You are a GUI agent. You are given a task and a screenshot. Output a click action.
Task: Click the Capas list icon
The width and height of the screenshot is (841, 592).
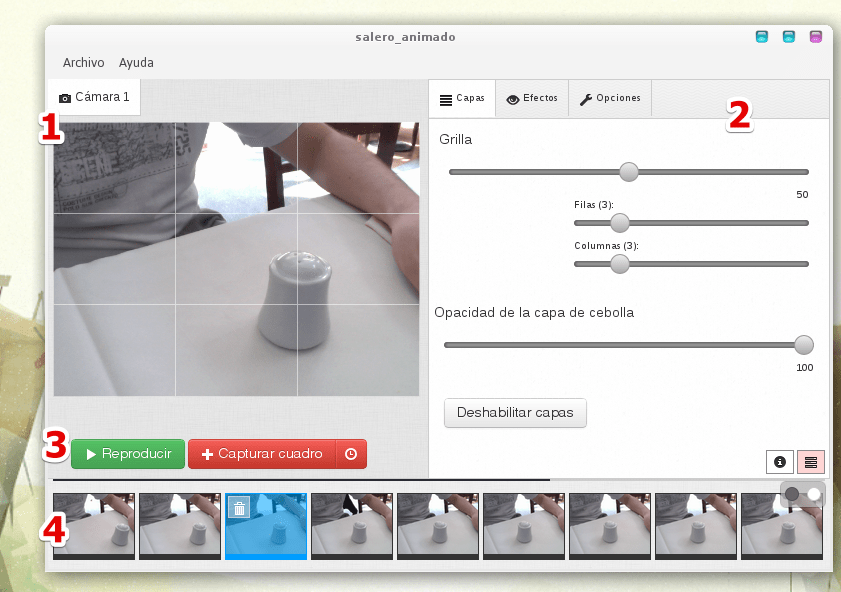tap(446, 100)
